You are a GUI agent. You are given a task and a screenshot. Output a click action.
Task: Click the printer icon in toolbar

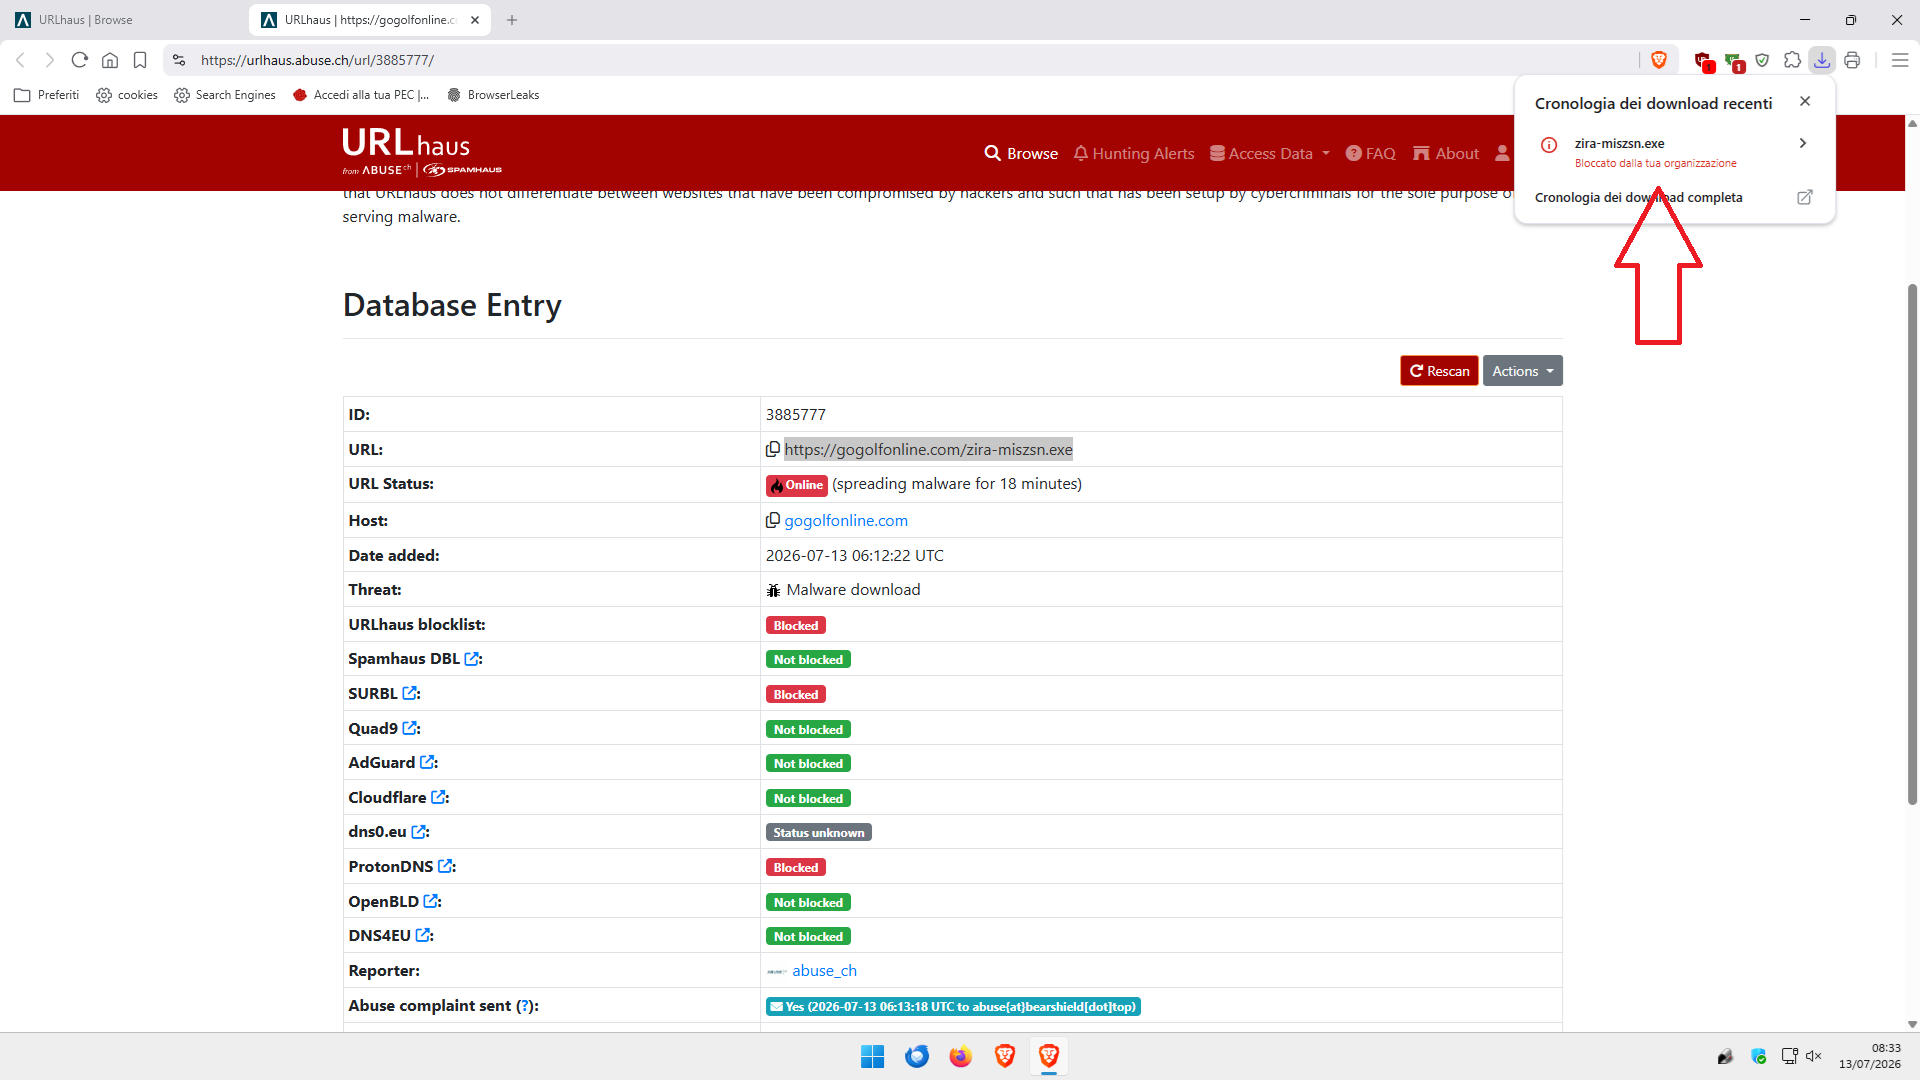[x=1852, y=60]
